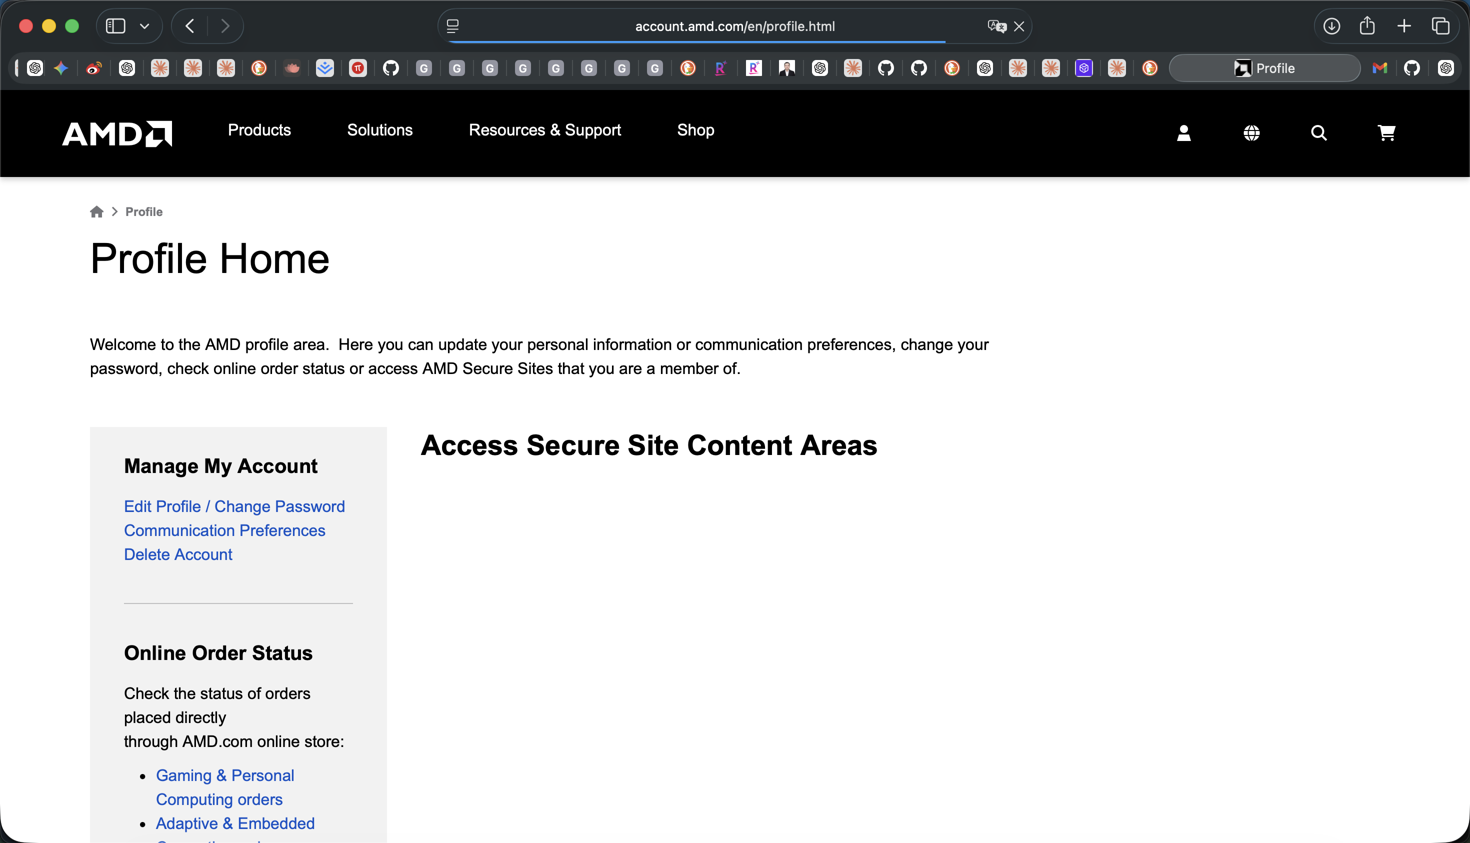Toggle the Safari sidebar button
This screenshot has height=843, width=1470.
(116, 26)
